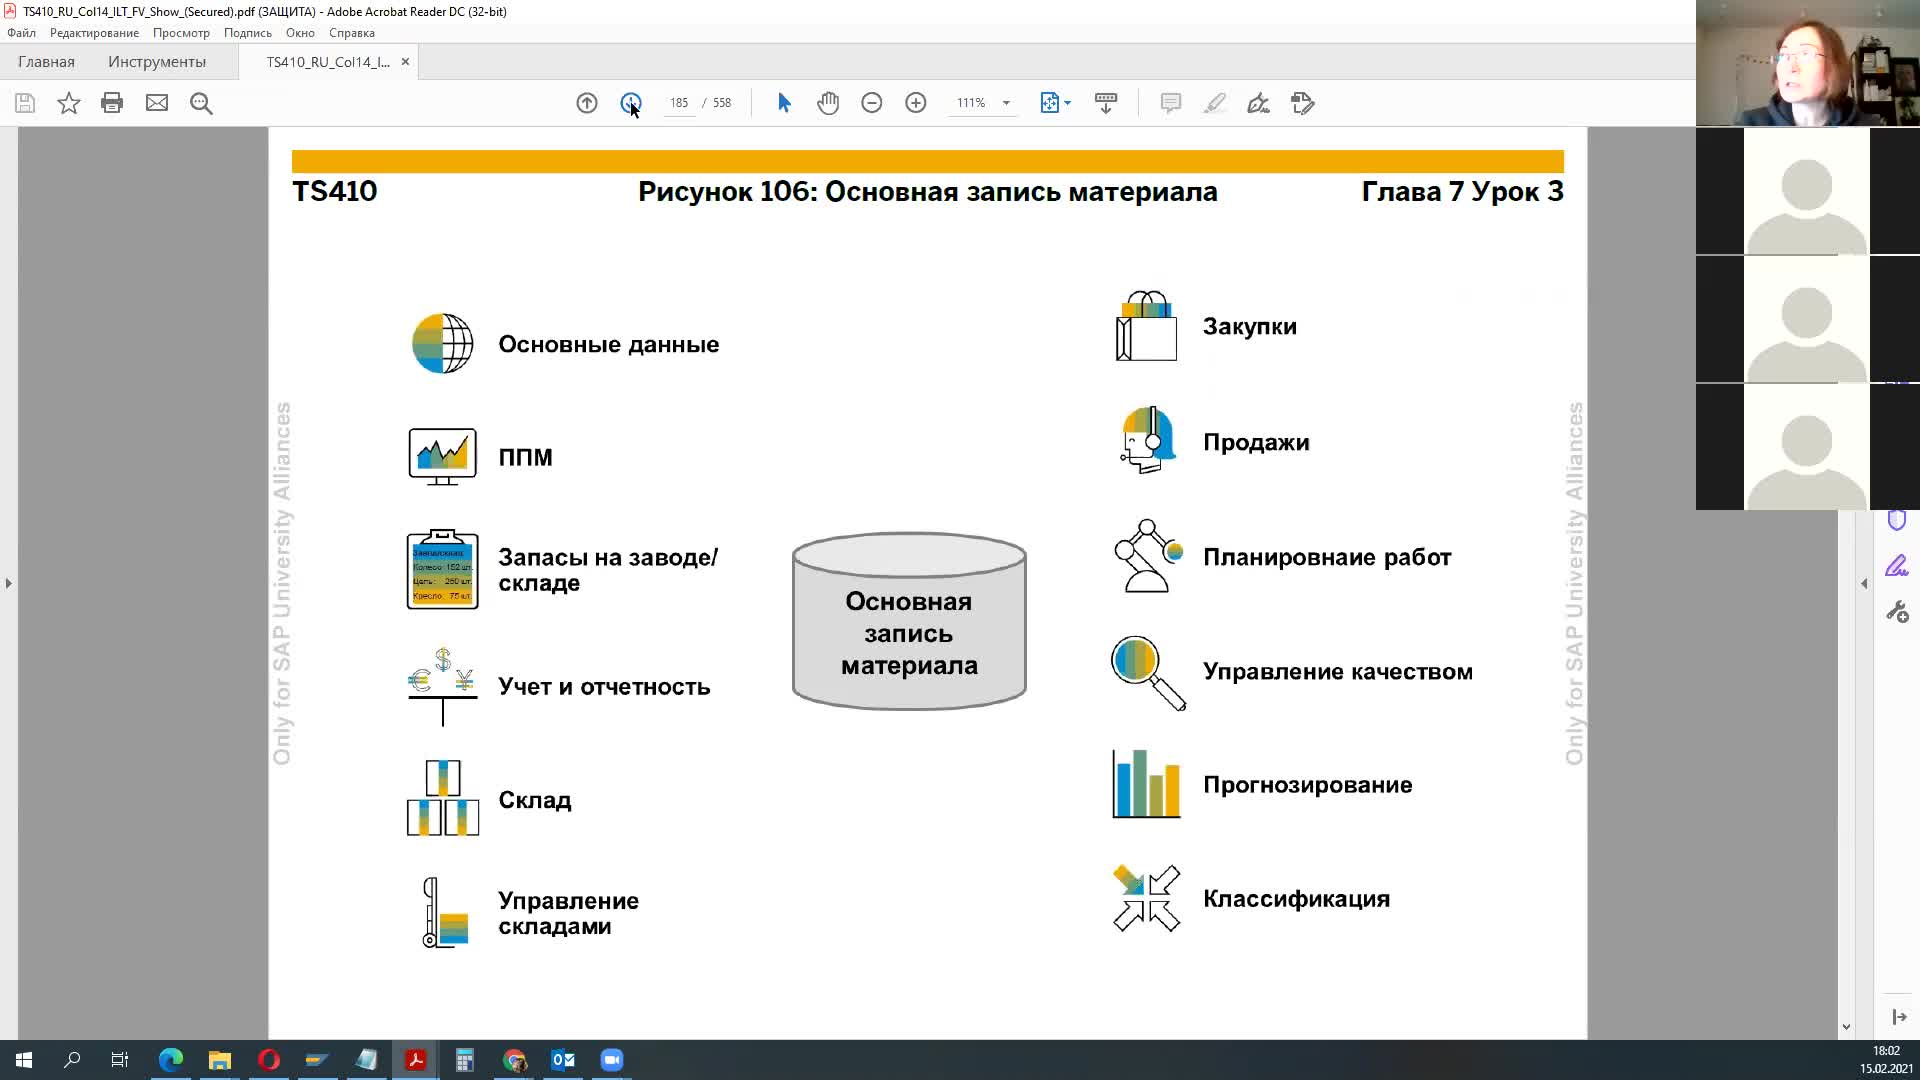
Task: Switch to the Инструменты tab
Action: click(157, 62)
